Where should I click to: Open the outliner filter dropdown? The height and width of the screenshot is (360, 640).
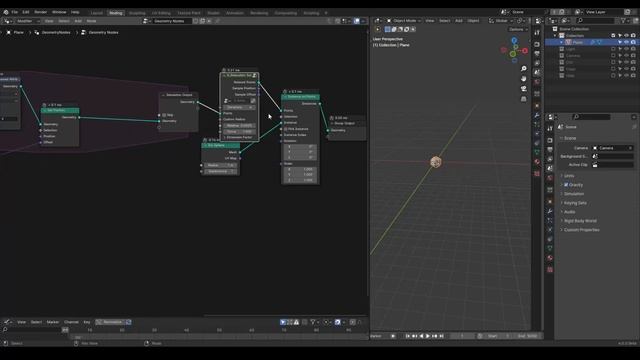(x=625, y=20)
